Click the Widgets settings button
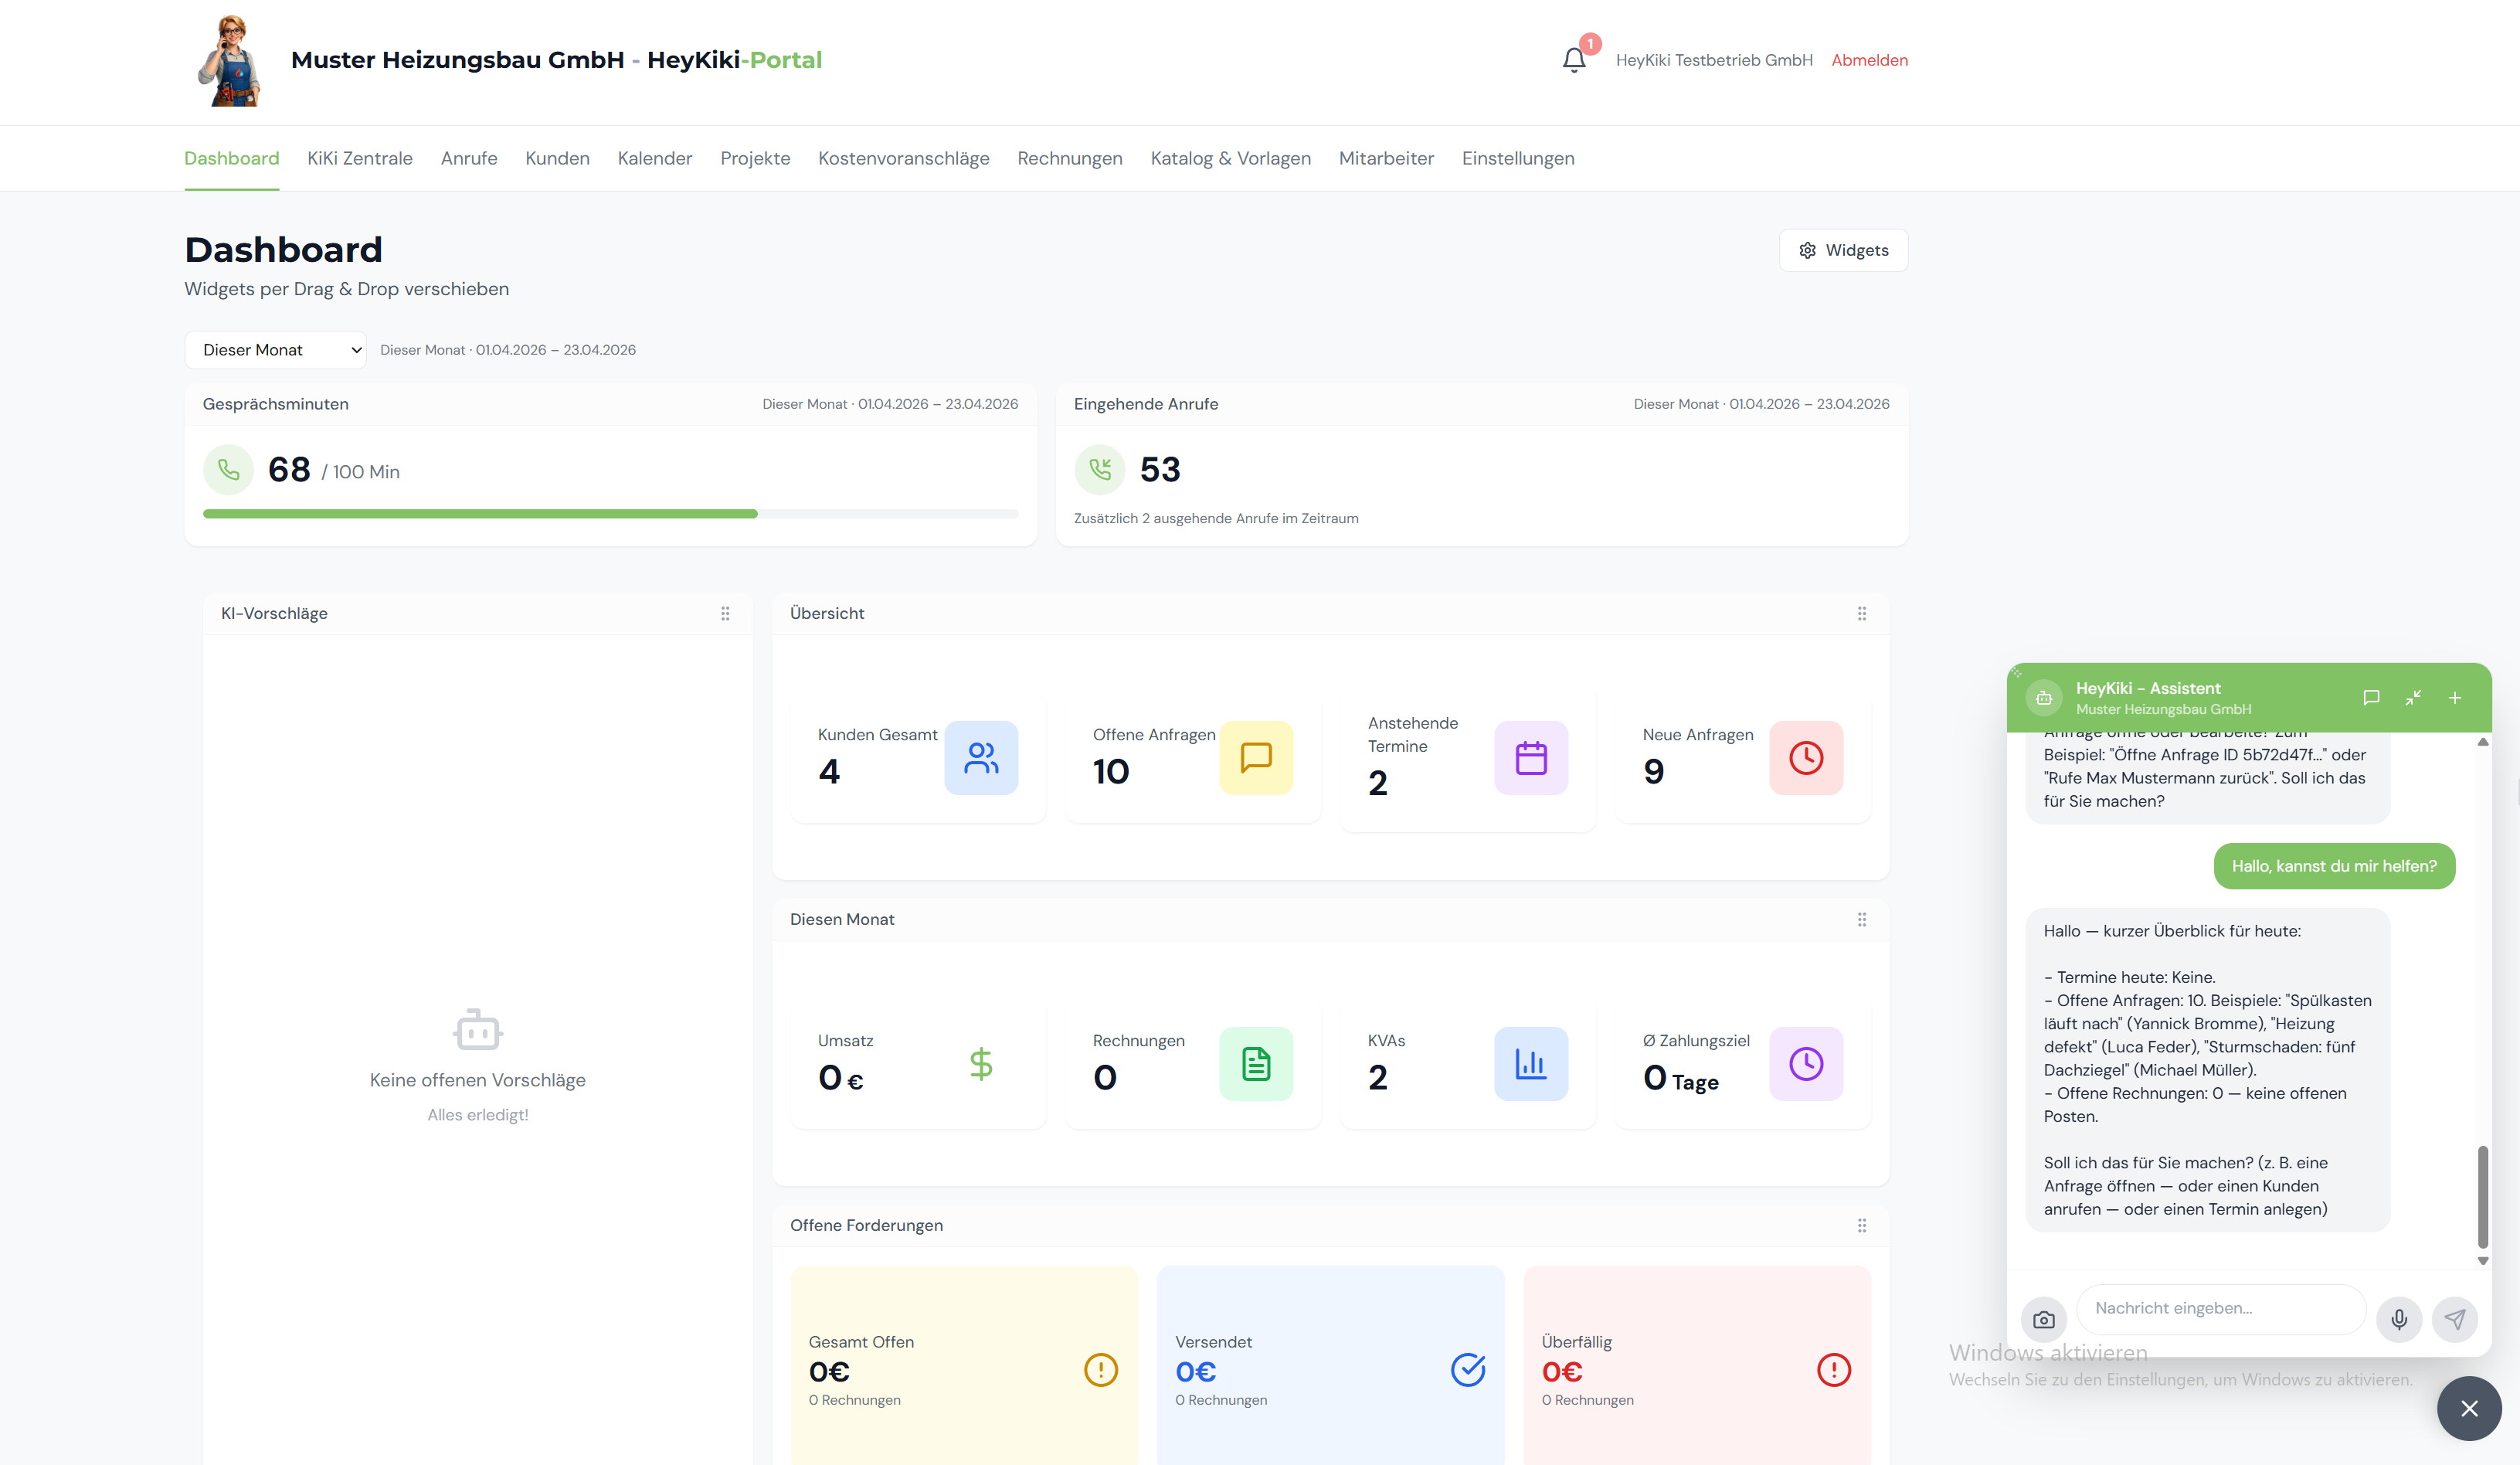This screenshot has height=1465, width=2520. tap(1843, 250)
